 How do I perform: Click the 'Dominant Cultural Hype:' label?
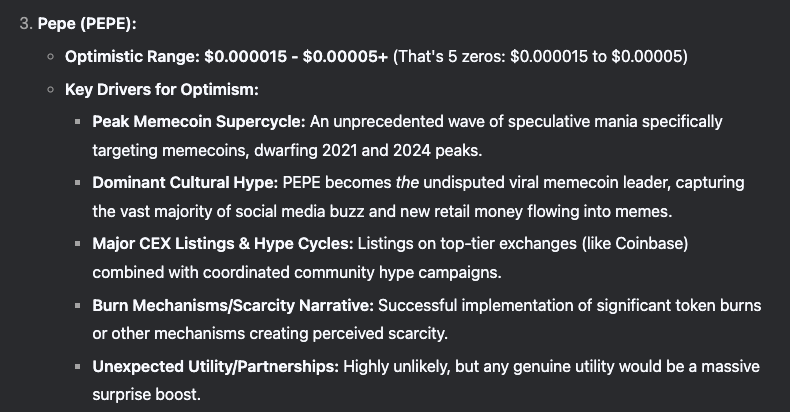185,182
